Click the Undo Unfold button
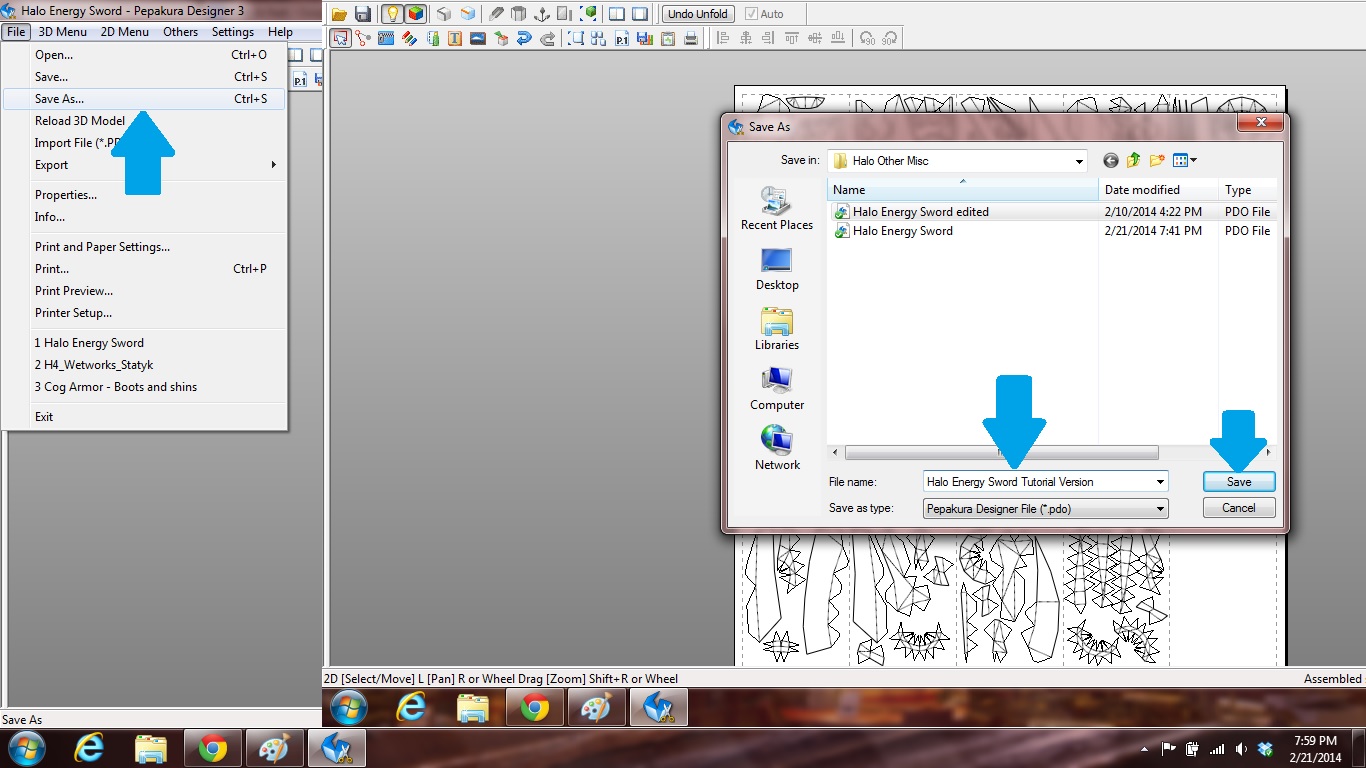This screenshot has height=768, width=1366. tap(698, 14)
